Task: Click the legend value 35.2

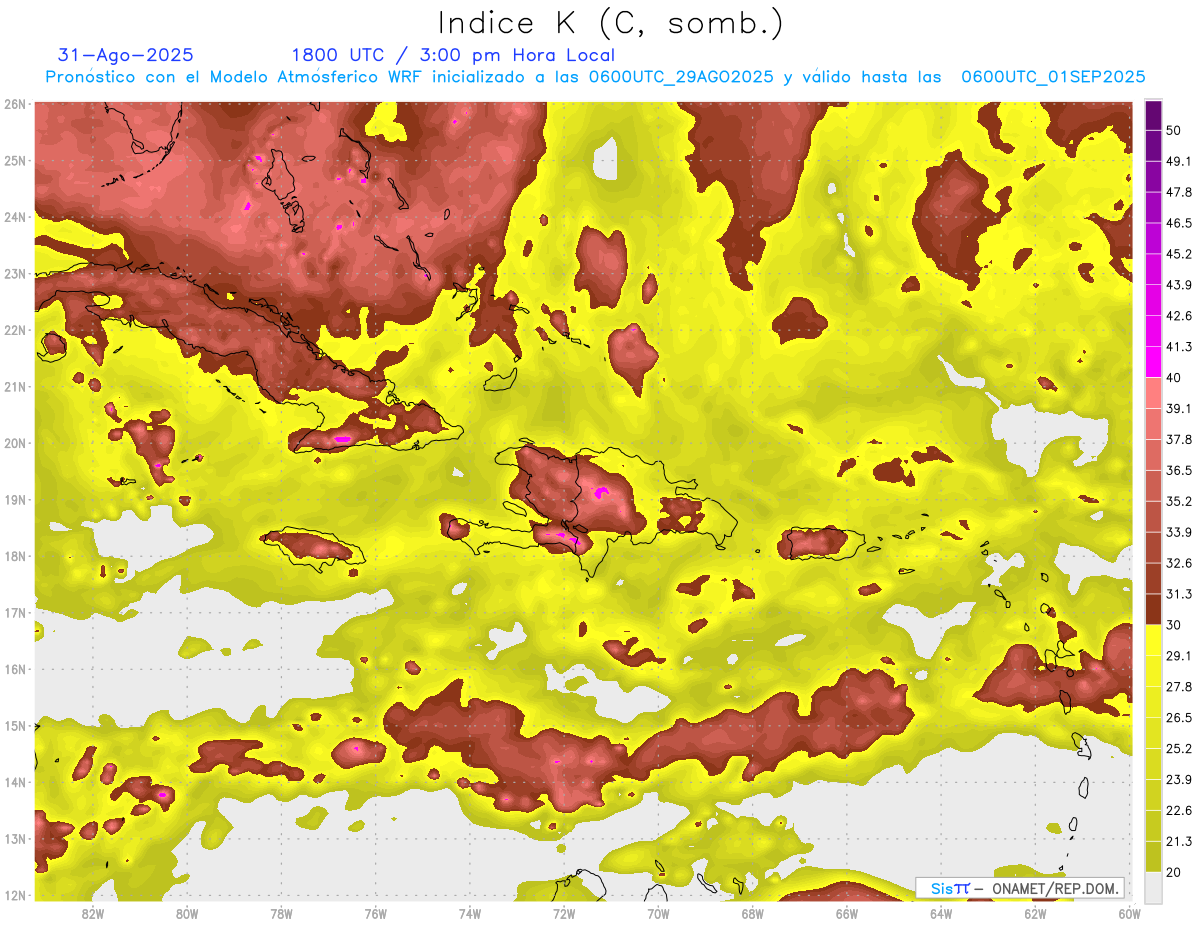Action: pos(1178,501)
